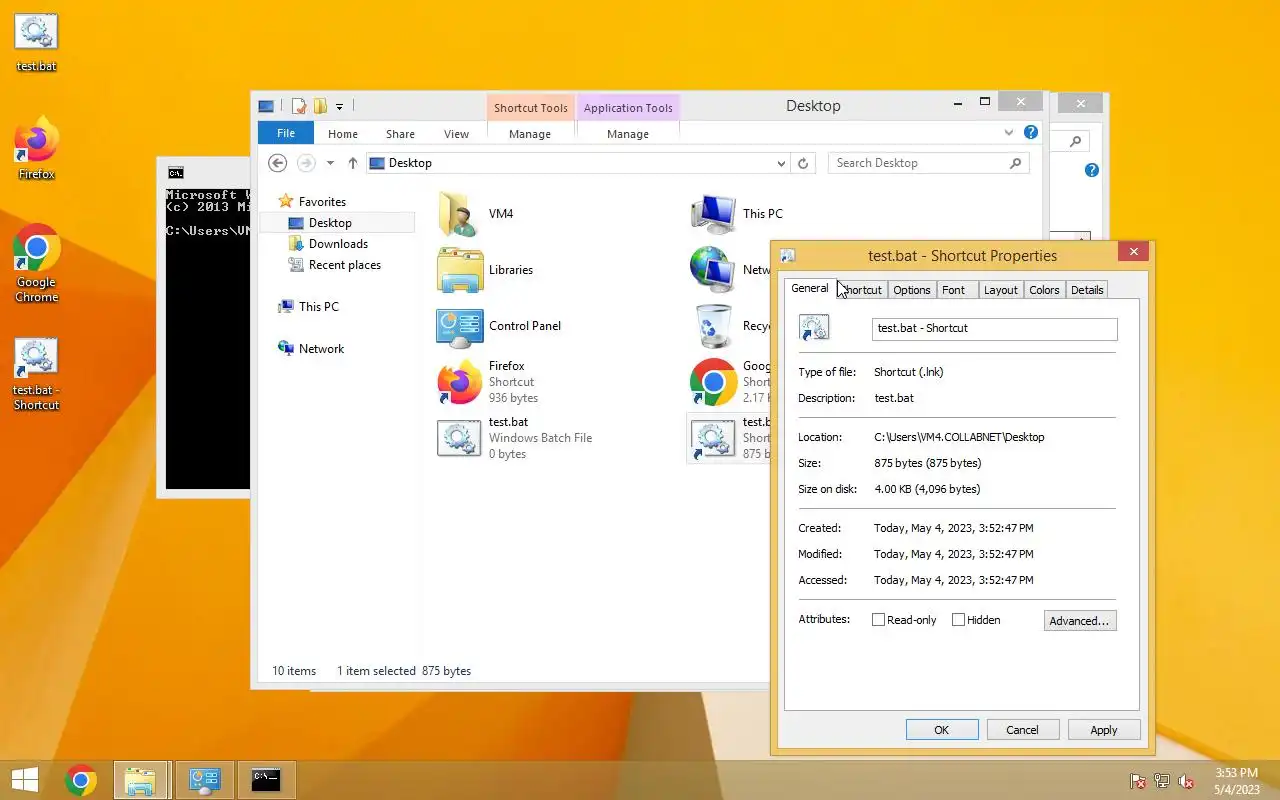Open Manage tab under Application Tools
This screenshot has width=1280, height=800.
[x=628, y=133]
